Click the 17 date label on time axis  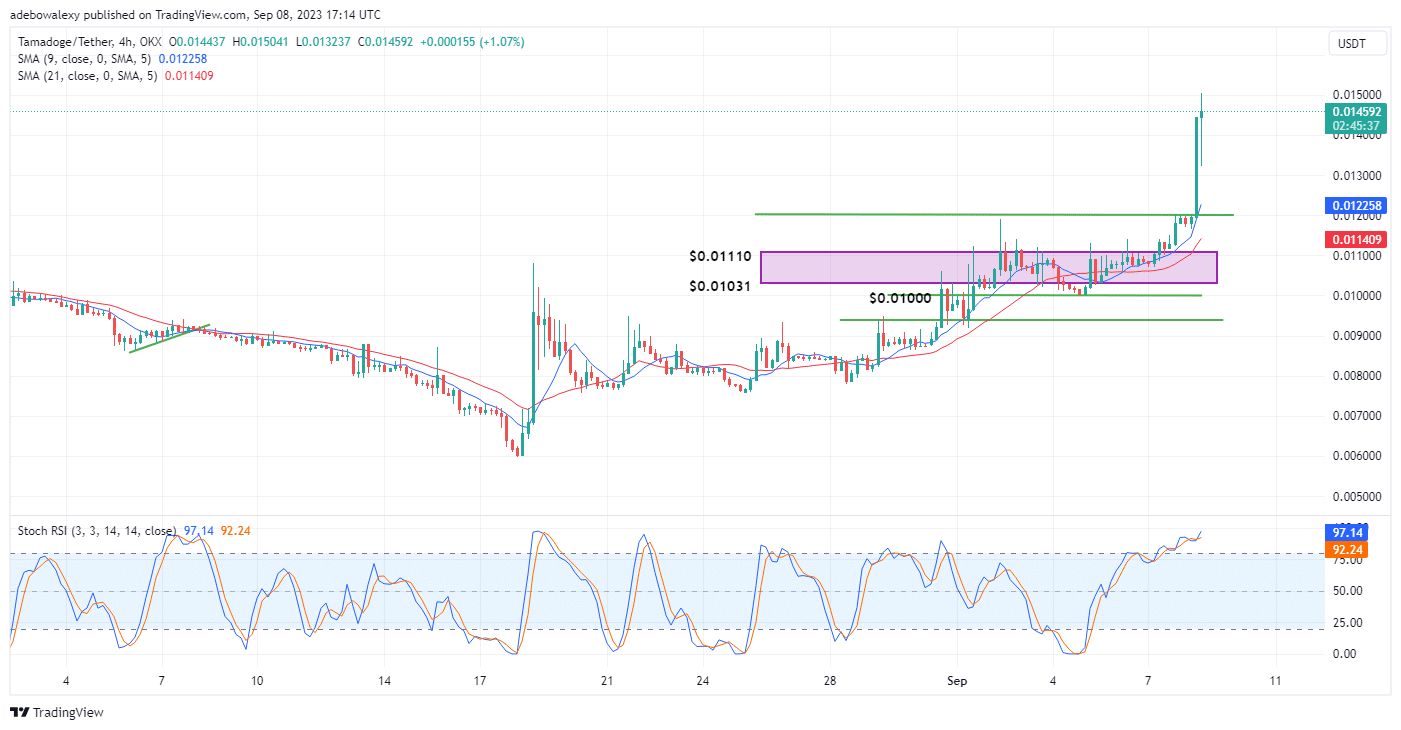tap(480, 681)
